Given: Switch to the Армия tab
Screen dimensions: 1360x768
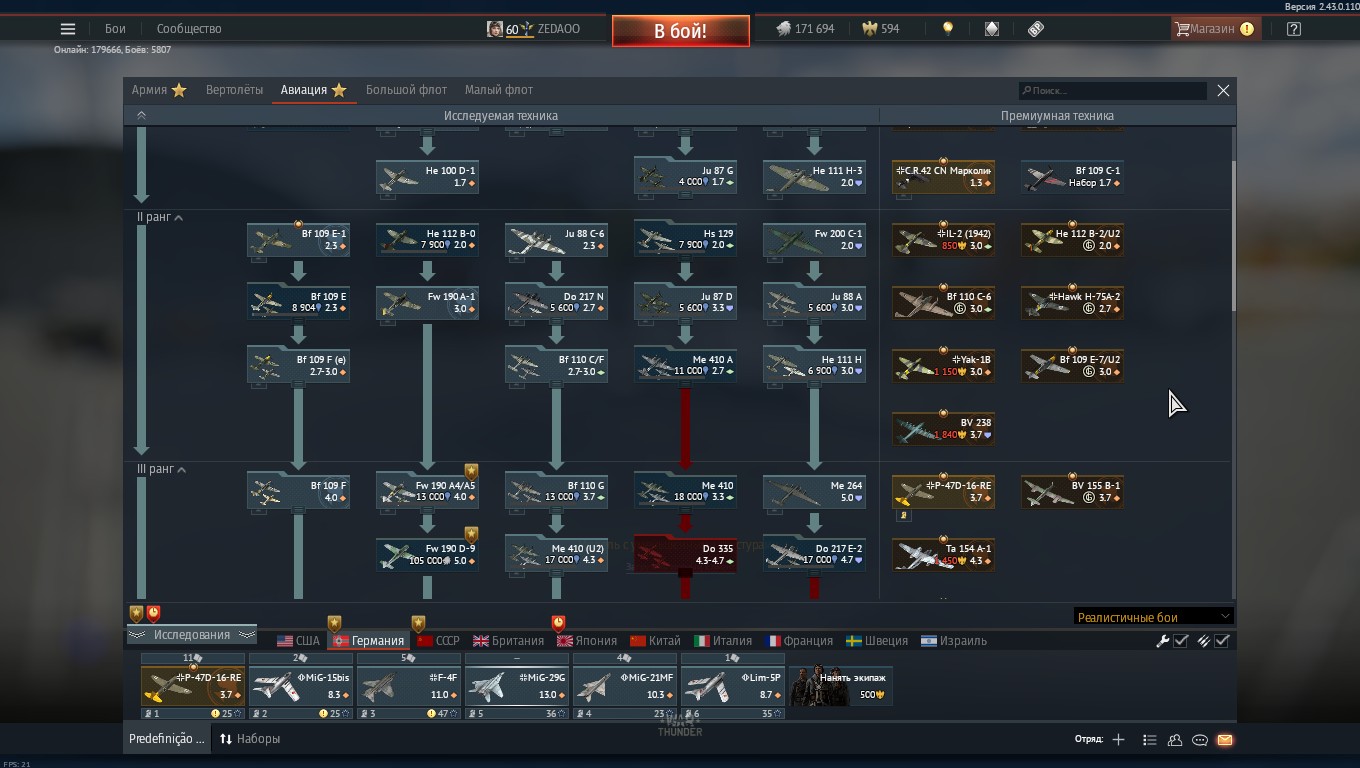Looking at the screenshot, I should tap(159, 90).
